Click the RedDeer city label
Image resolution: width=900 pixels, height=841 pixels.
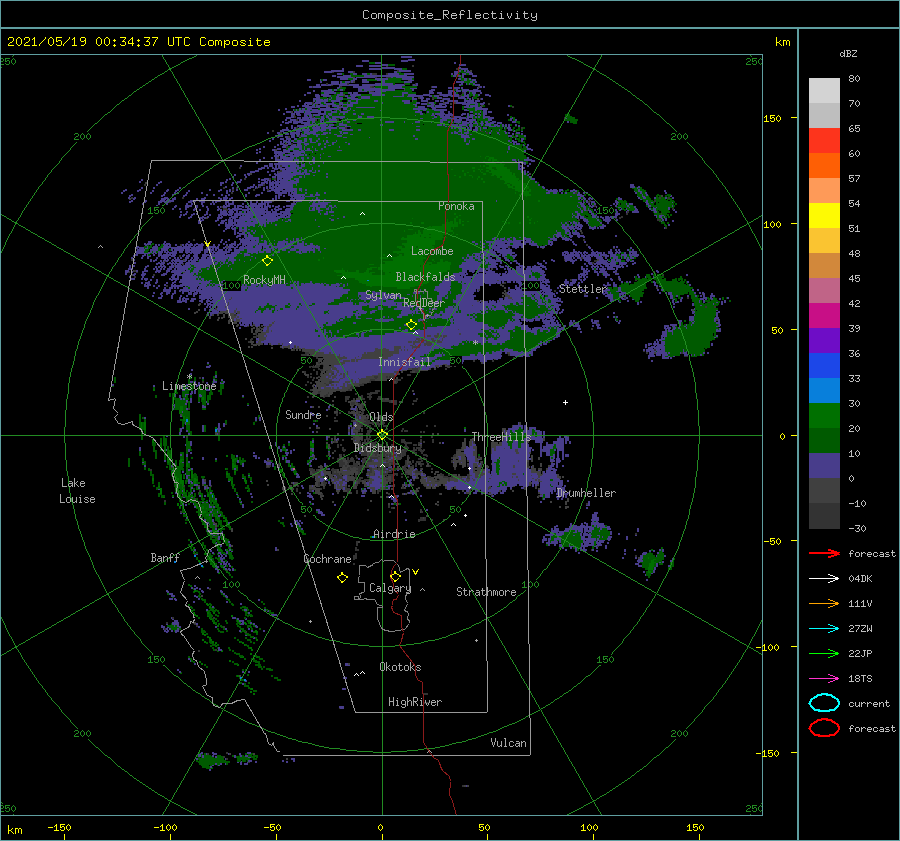click(x=424, y=303)
